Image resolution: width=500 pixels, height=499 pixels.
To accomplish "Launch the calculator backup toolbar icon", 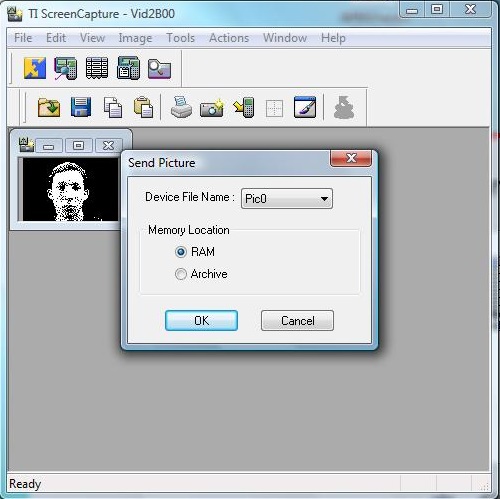I will point(128,68).
